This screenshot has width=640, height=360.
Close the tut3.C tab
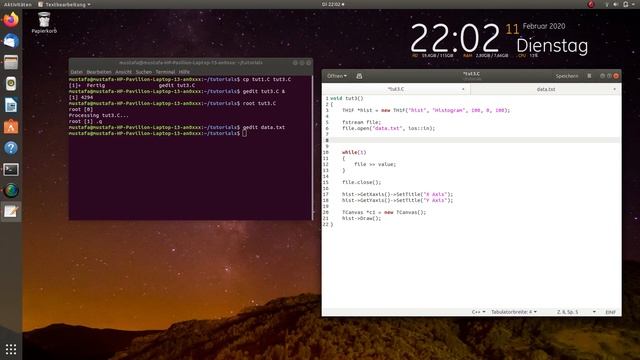click(x=463, y=89)
